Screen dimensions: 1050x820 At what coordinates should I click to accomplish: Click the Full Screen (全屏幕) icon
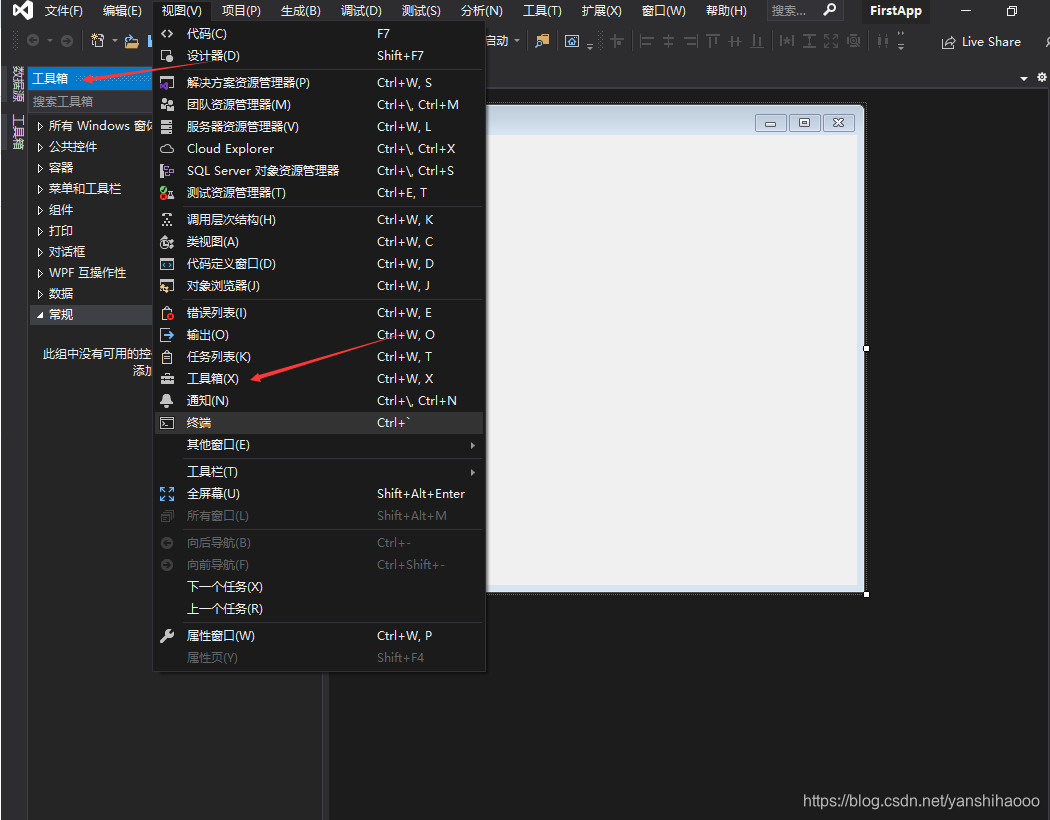coord(167,494)
